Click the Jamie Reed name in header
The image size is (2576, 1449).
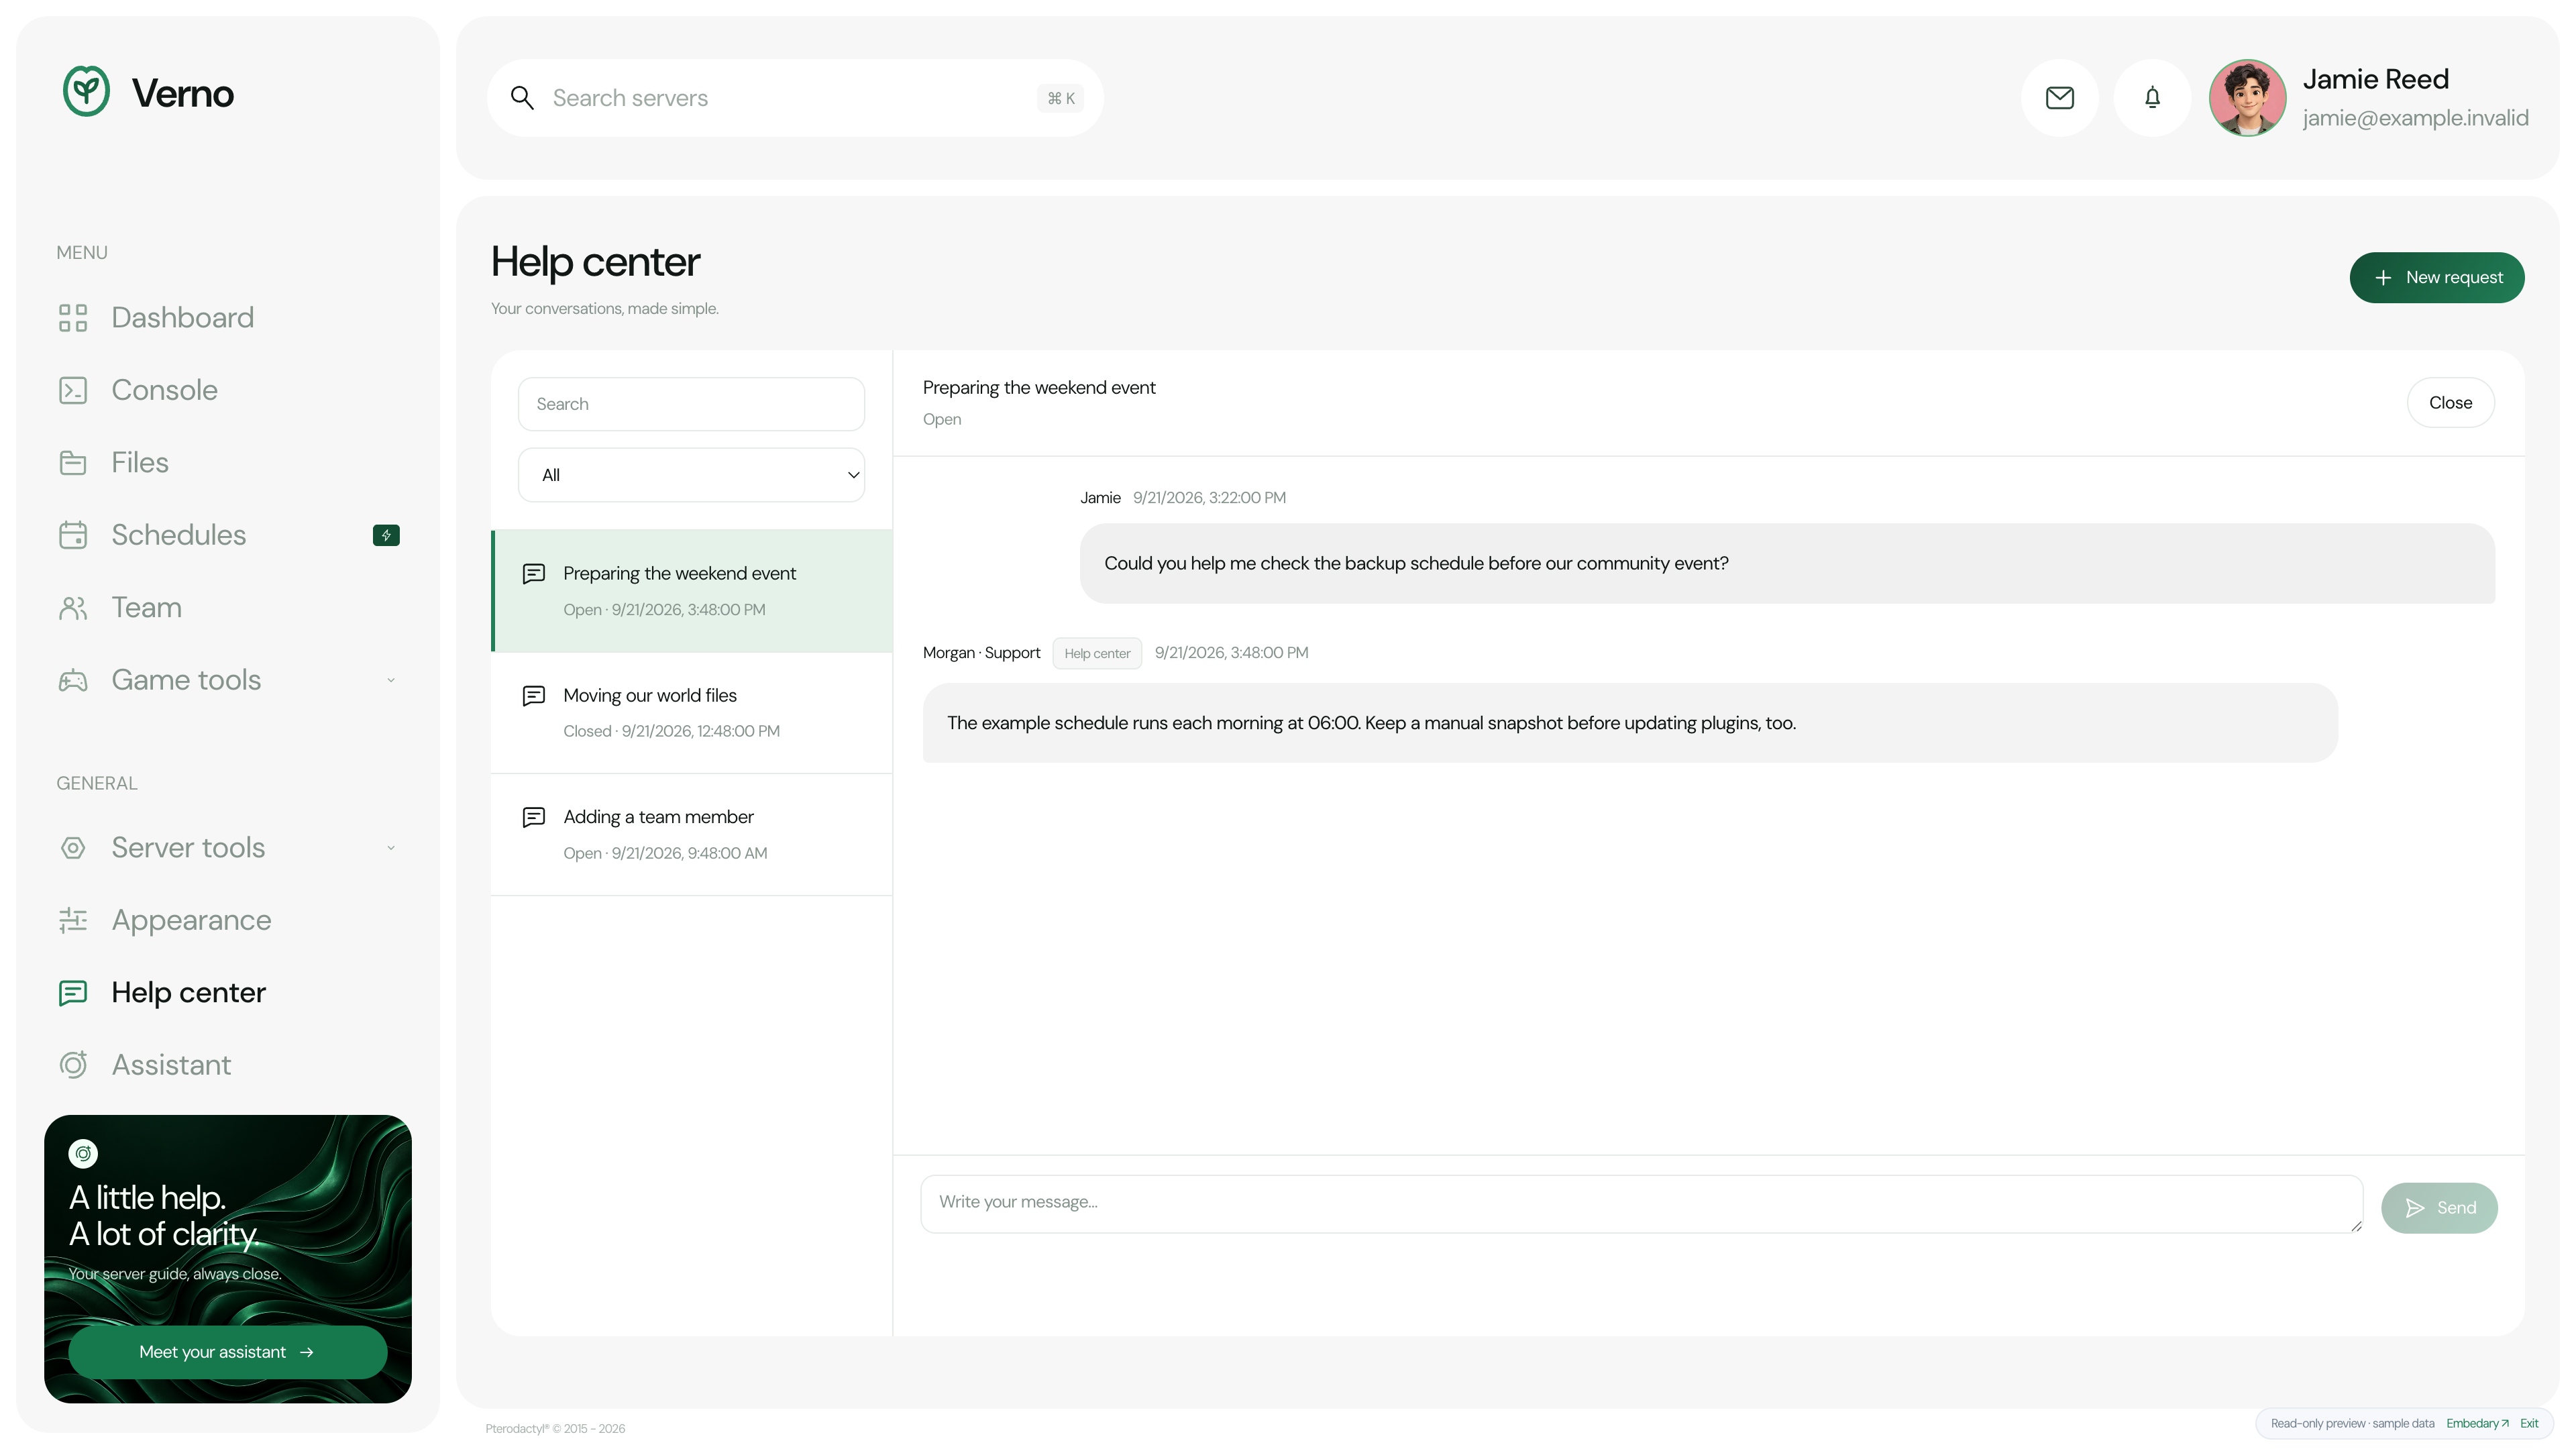pyautogui.click(x=2375, y=79)
